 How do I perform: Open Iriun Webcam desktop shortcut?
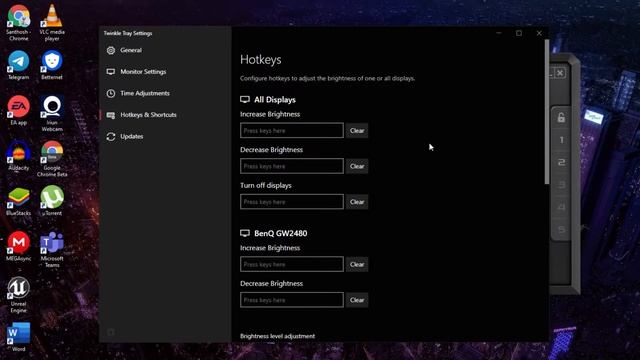[52, 113]
